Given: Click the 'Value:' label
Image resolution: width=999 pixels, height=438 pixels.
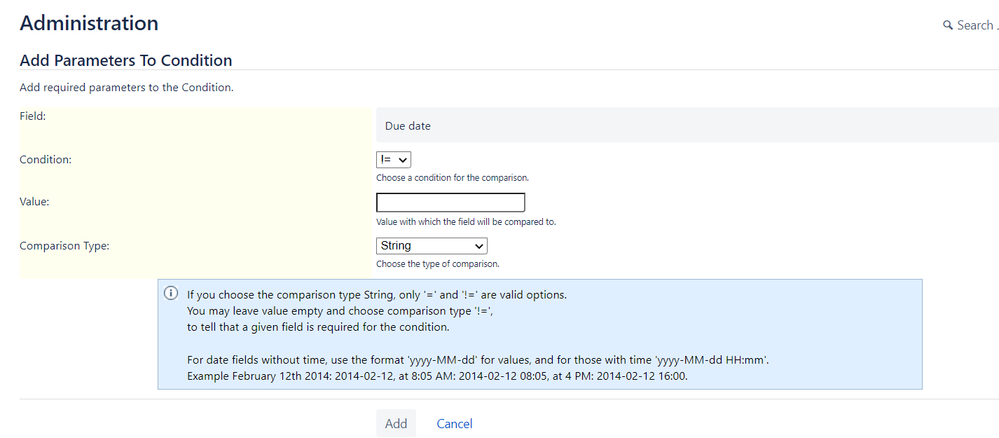Looking at the screenshot, I should [x=34, y=201].
